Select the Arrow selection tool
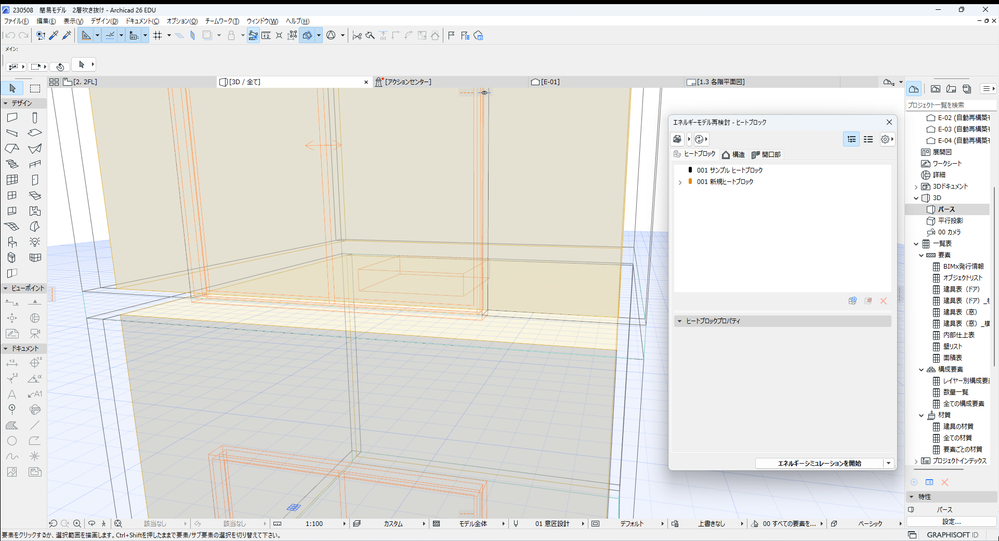Image resolution: width=999 pixels, height=541 pixels. (12, 89)
